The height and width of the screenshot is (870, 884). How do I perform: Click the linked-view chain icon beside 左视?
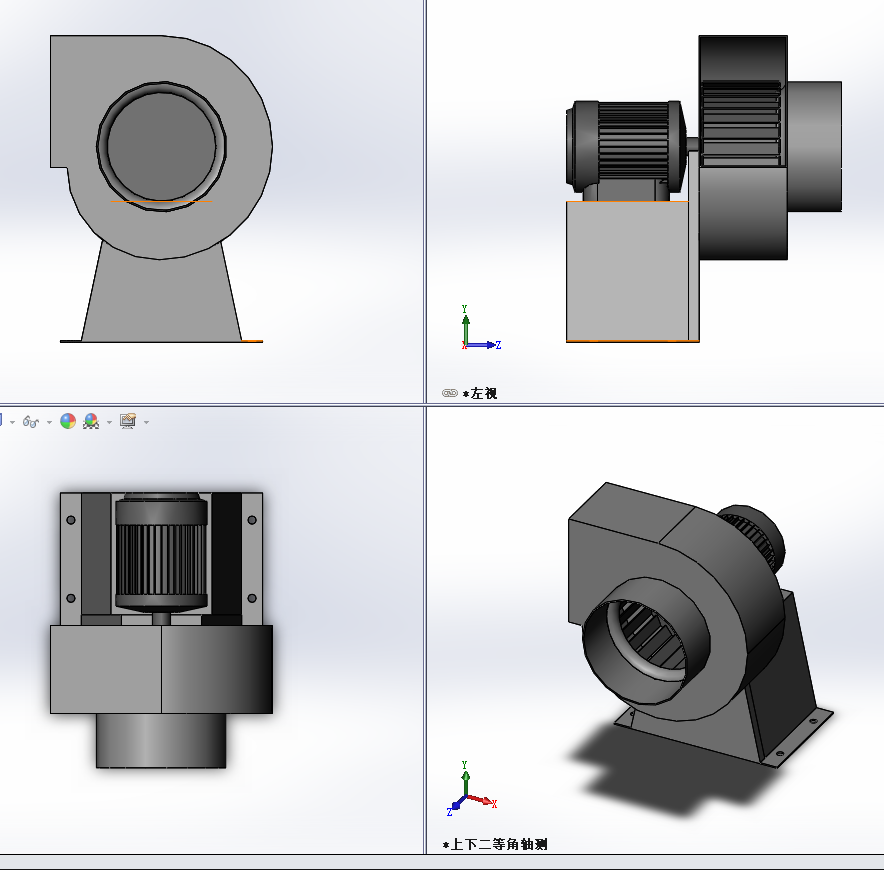tap(450, 393)
